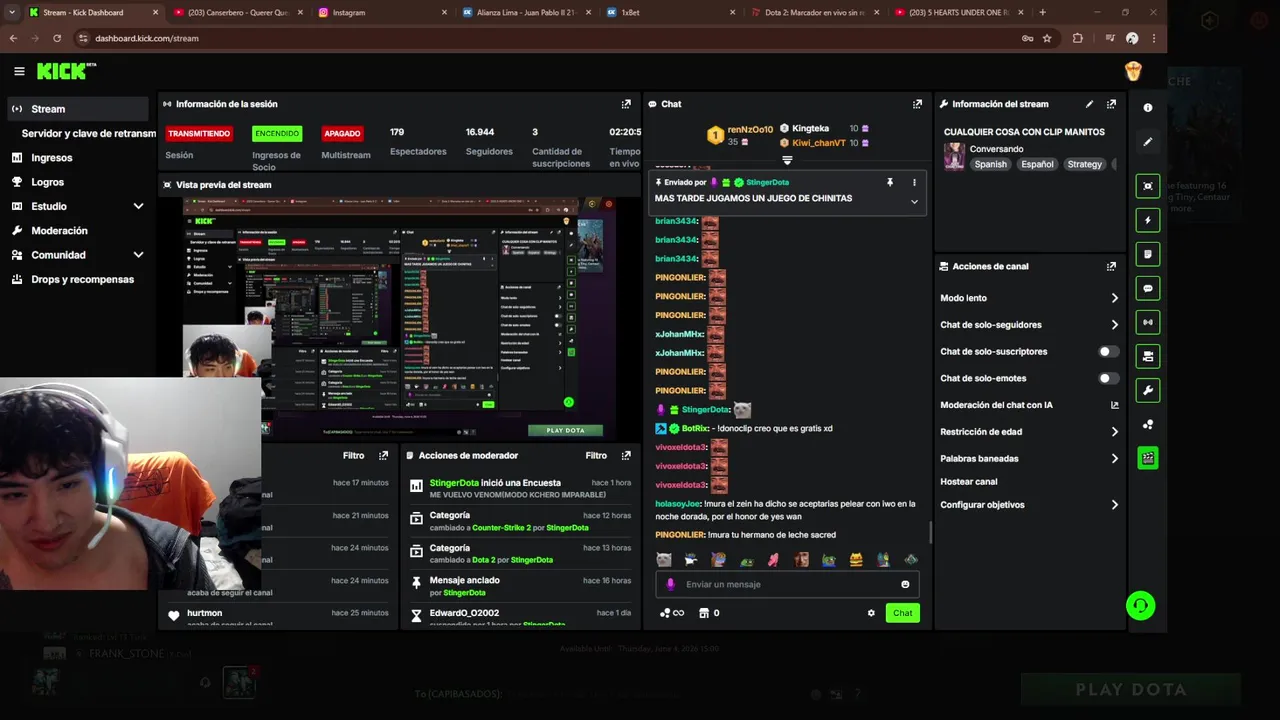Open chat settings gear icon
This screenshot has width=1280, height=720.
pyautogui.click(x=871, y=613)
